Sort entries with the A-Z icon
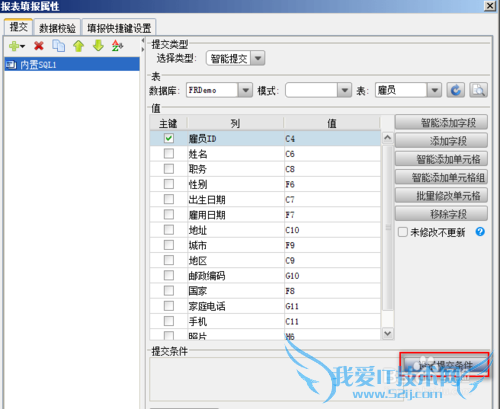 [x=117, y=46]
